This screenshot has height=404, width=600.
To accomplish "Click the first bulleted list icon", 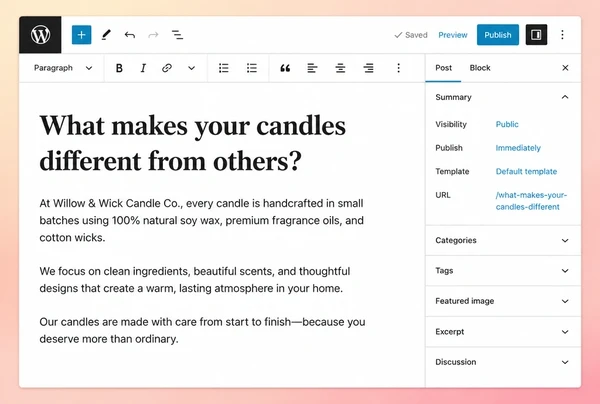I will [223, 68].
